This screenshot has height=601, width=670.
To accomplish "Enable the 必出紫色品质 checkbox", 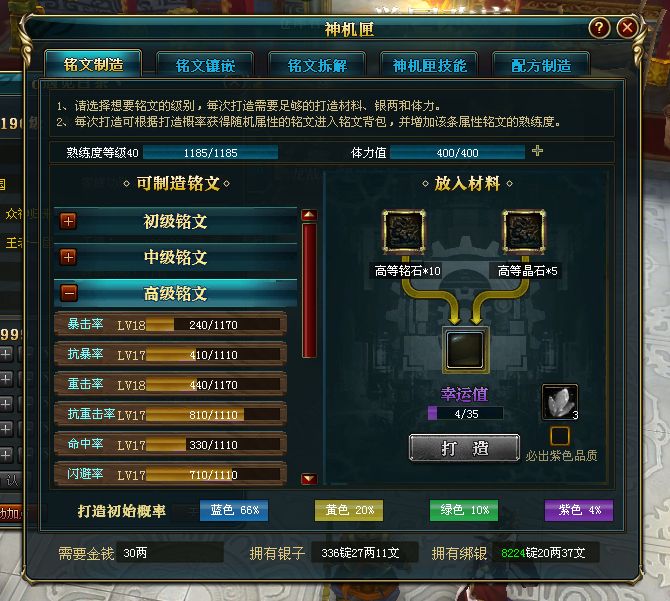I will (560, 436).
